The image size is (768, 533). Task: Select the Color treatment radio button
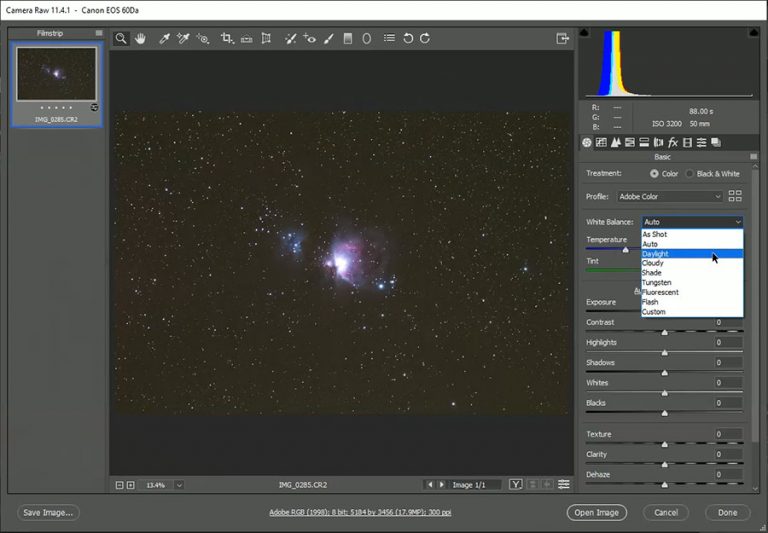[654, 173]
